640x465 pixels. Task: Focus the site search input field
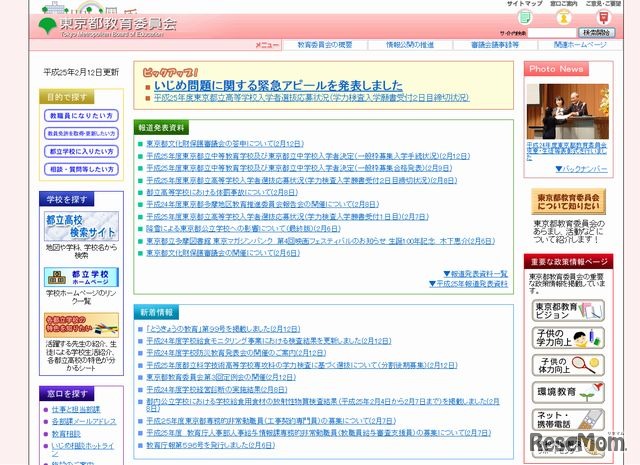[x=552, y=33]
